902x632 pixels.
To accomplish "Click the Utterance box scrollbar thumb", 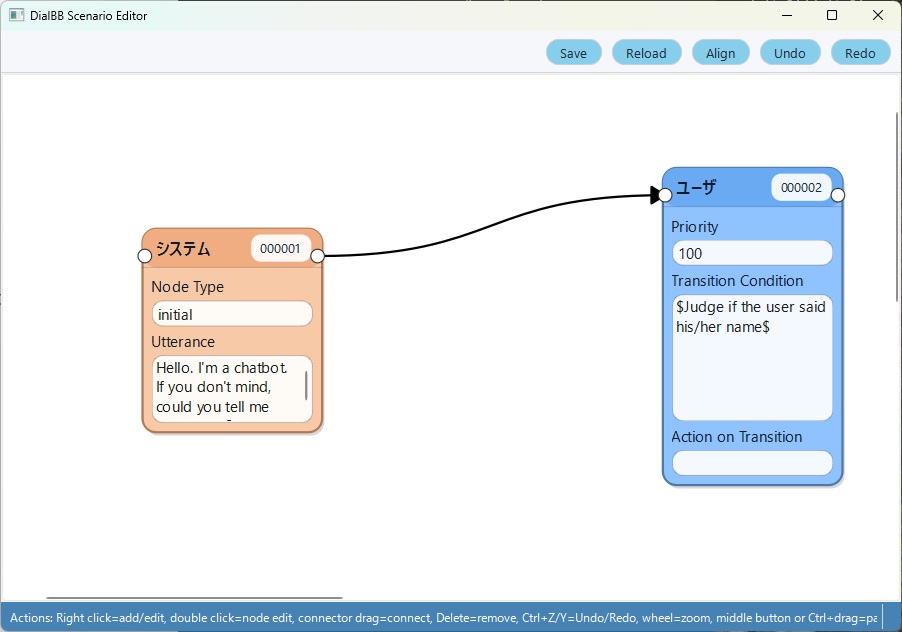I will click(306, 385).
